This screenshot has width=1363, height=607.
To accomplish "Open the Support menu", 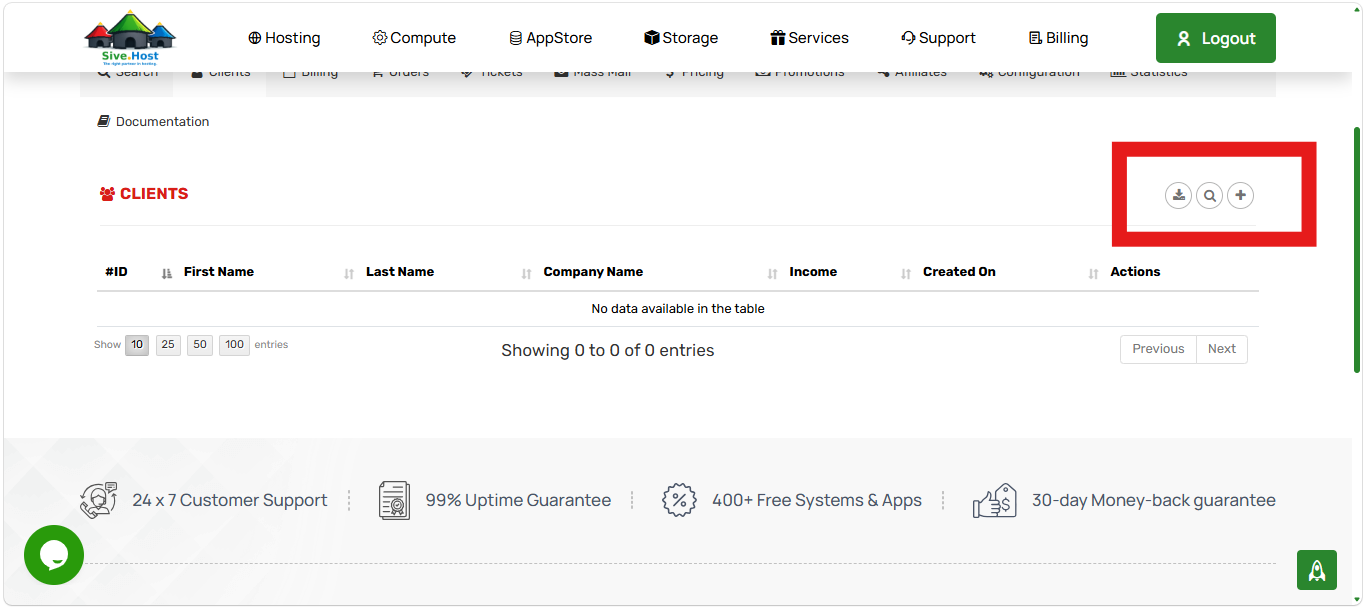I will (x=938, y=38).
